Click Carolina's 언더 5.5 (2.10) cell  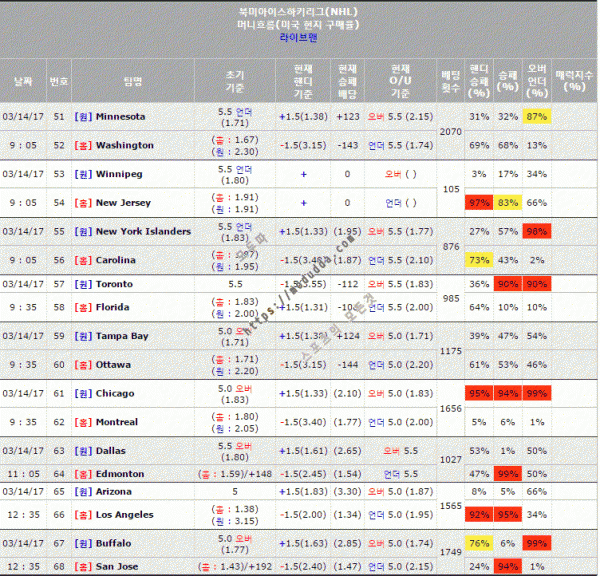click(400, 260)
